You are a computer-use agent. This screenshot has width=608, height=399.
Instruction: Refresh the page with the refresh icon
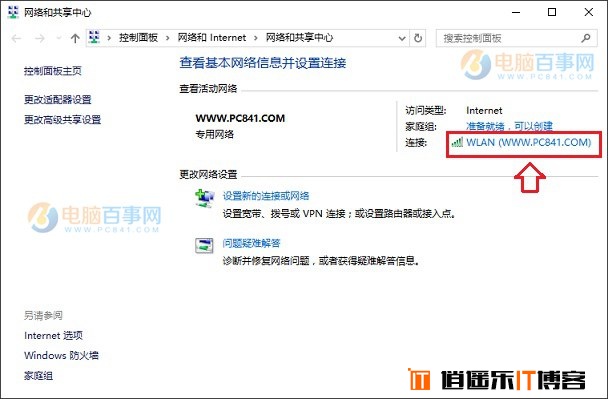[418, 38]
